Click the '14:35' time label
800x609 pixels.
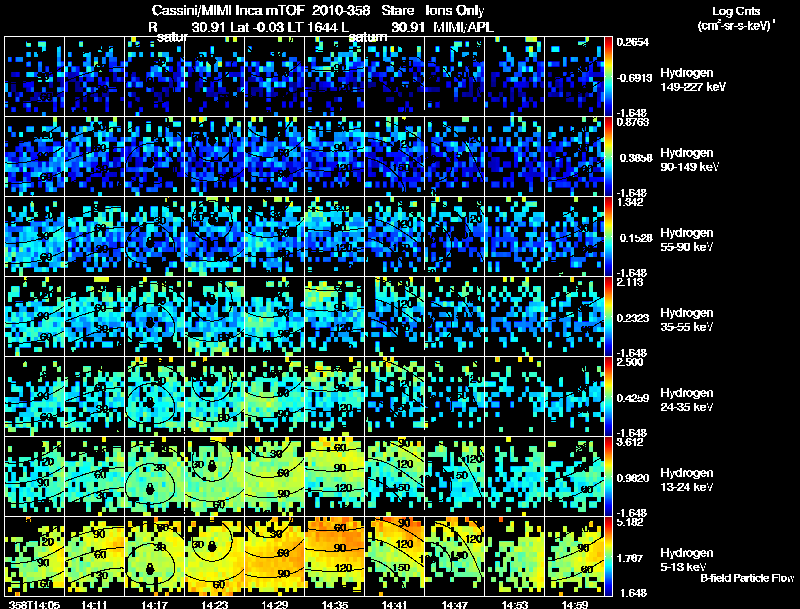tap(335, 604)
